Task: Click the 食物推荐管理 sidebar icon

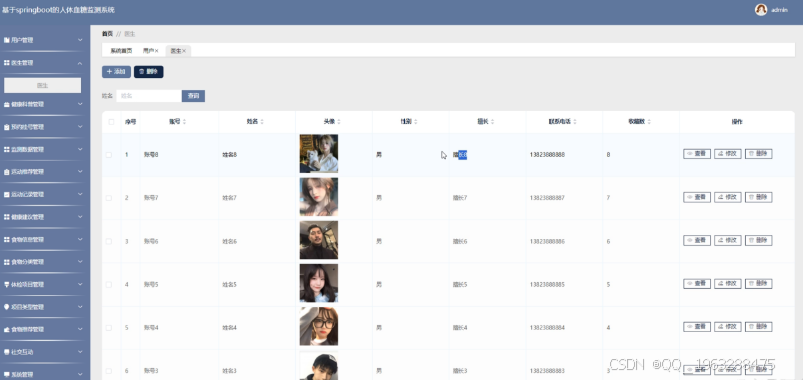Action: coord(7,329)
